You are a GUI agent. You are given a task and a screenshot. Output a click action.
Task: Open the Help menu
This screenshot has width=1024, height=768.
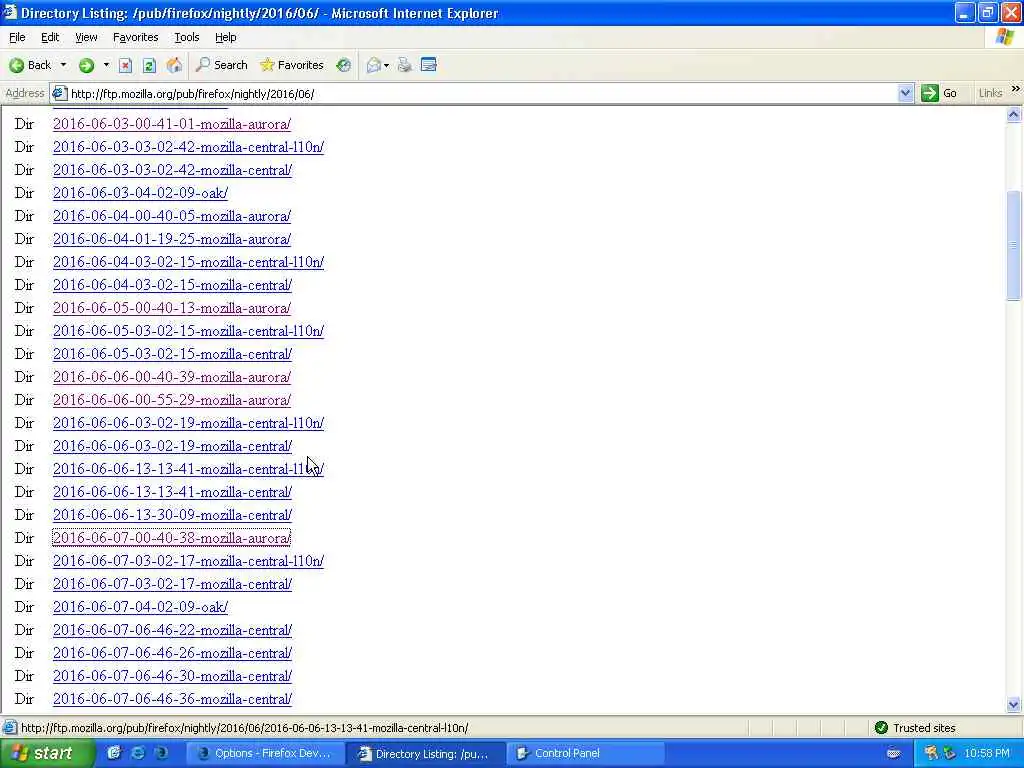[x=225, y=37]
